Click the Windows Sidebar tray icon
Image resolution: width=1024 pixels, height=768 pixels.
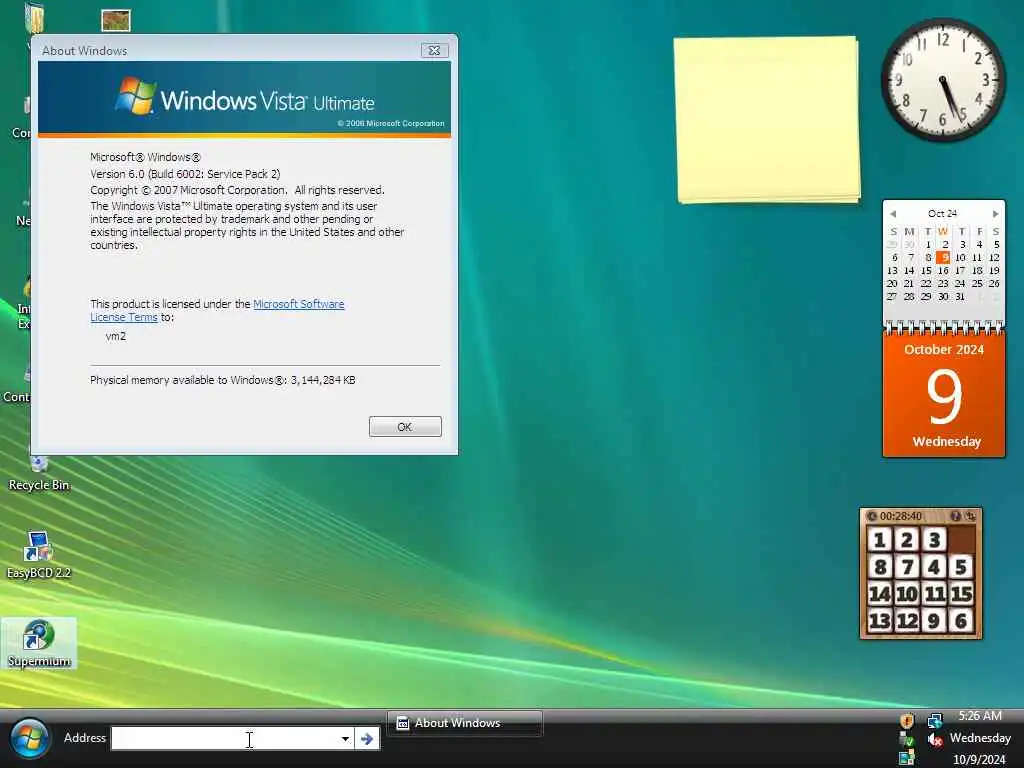907,758
